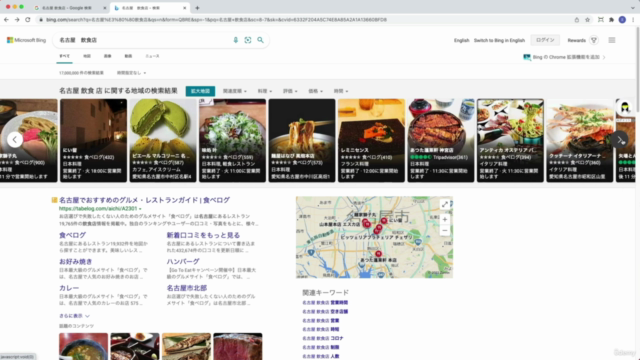
Task: Open the 料理 cuisine filter dropdown
Action: pos(264,91)
